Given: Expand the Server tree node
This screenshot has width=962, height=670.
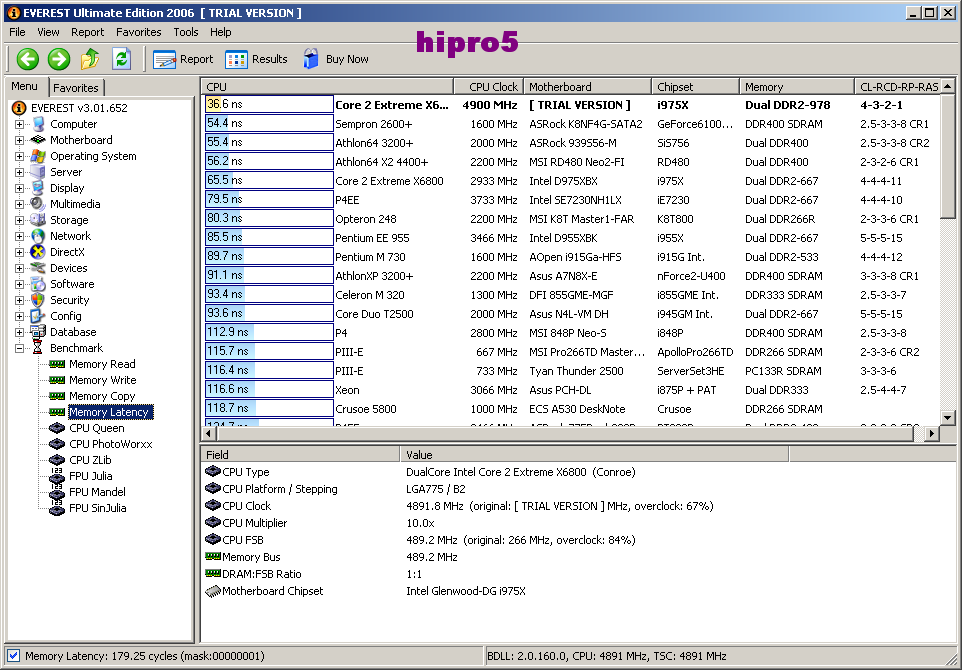Looking at the screenshot, I should [20, 172].
